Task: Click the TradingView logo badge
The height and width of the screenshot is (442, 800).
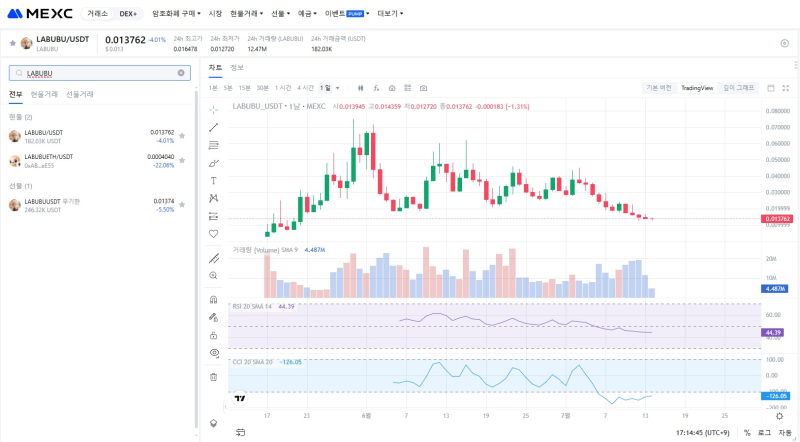Action: (240, 399)
